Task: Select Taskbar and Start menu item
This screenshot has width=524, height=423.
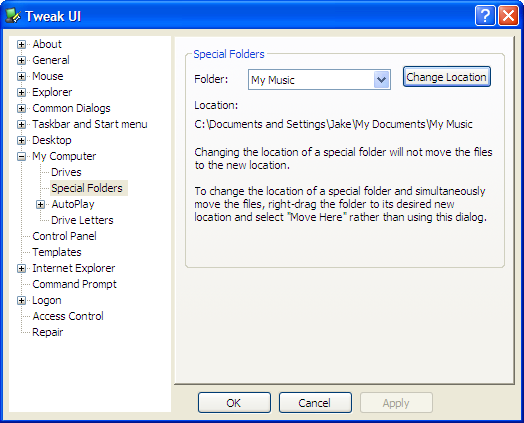Action: (x=90, y=125)
